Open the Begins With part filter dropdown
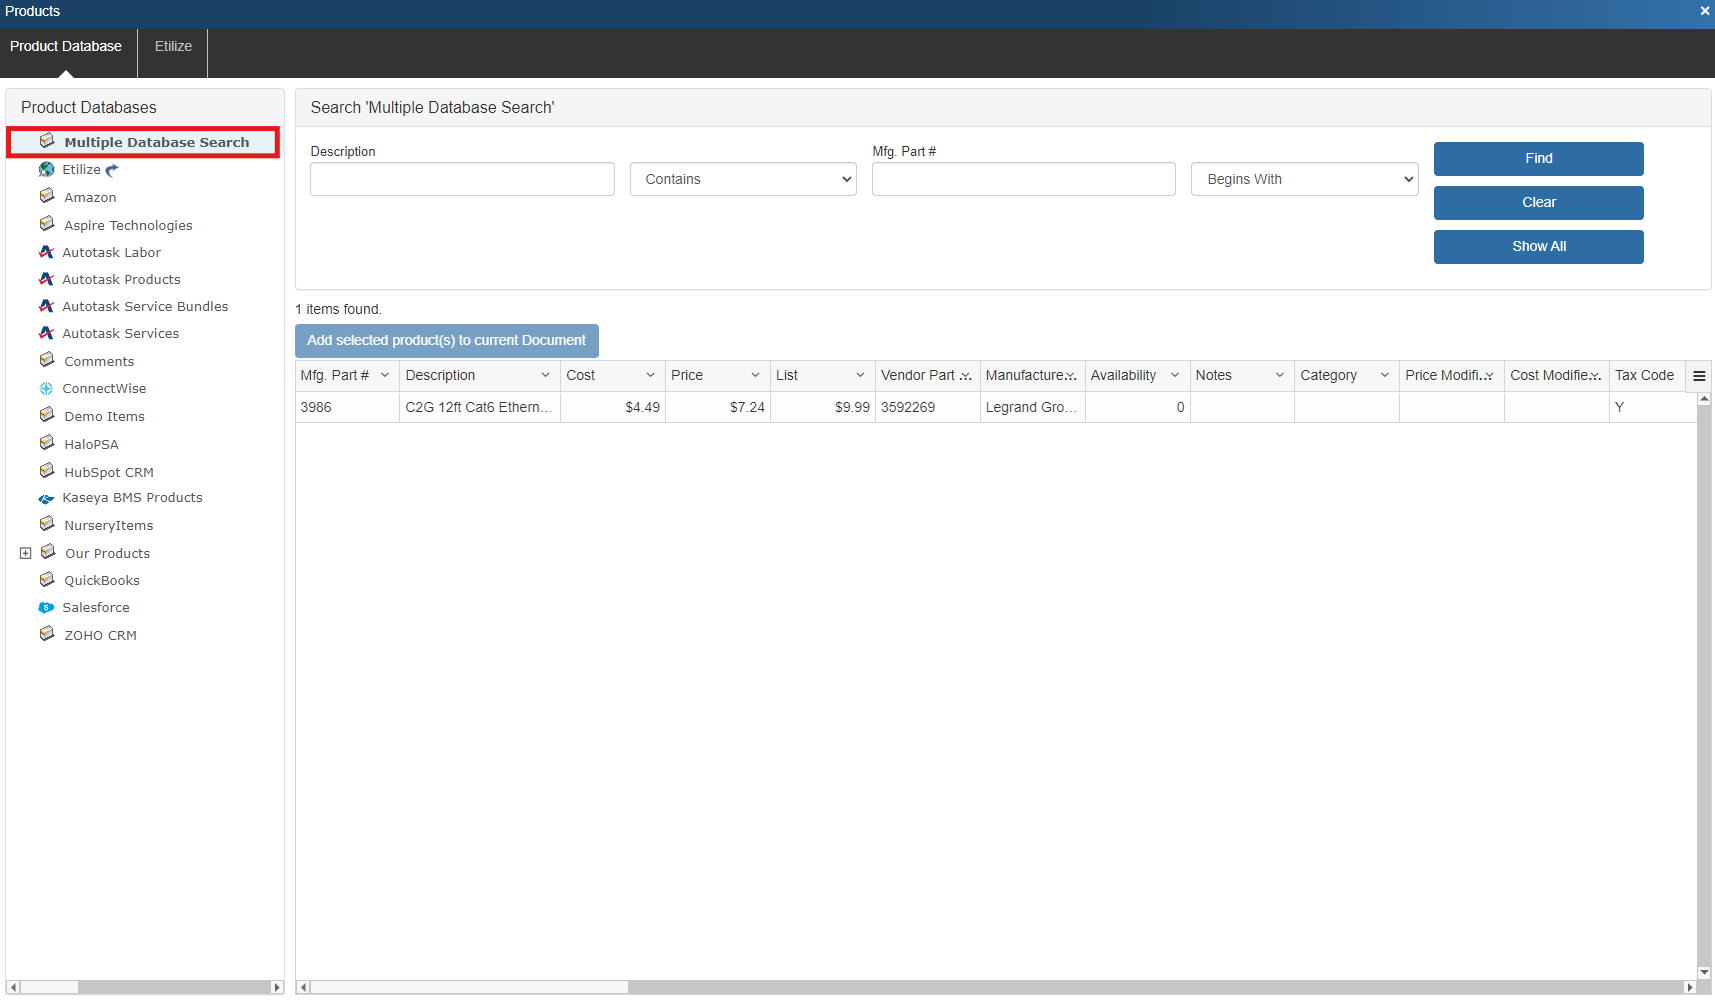1715x1000 pixels. [x=1304, y=179]
